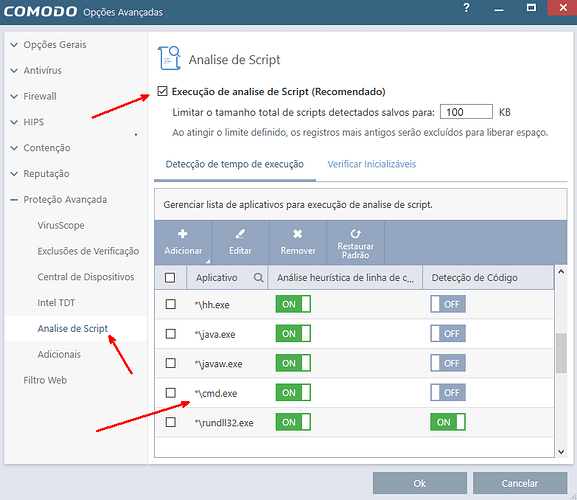Image resolution: width=577 pixels, height=500 pixels.
Task: Select the *\java.exe application name
Action: [x=215, y=334]
